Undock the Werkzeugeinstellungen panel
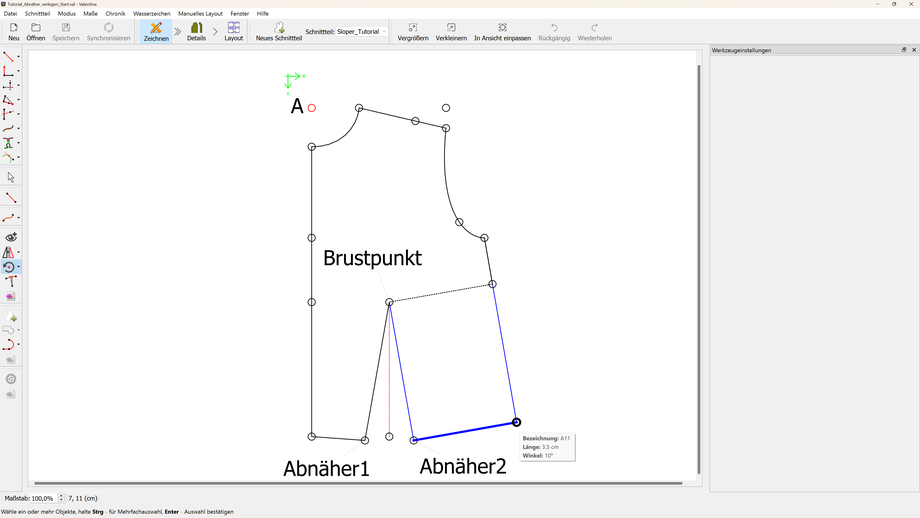This screenshot has width=920, height=518. 904,50
